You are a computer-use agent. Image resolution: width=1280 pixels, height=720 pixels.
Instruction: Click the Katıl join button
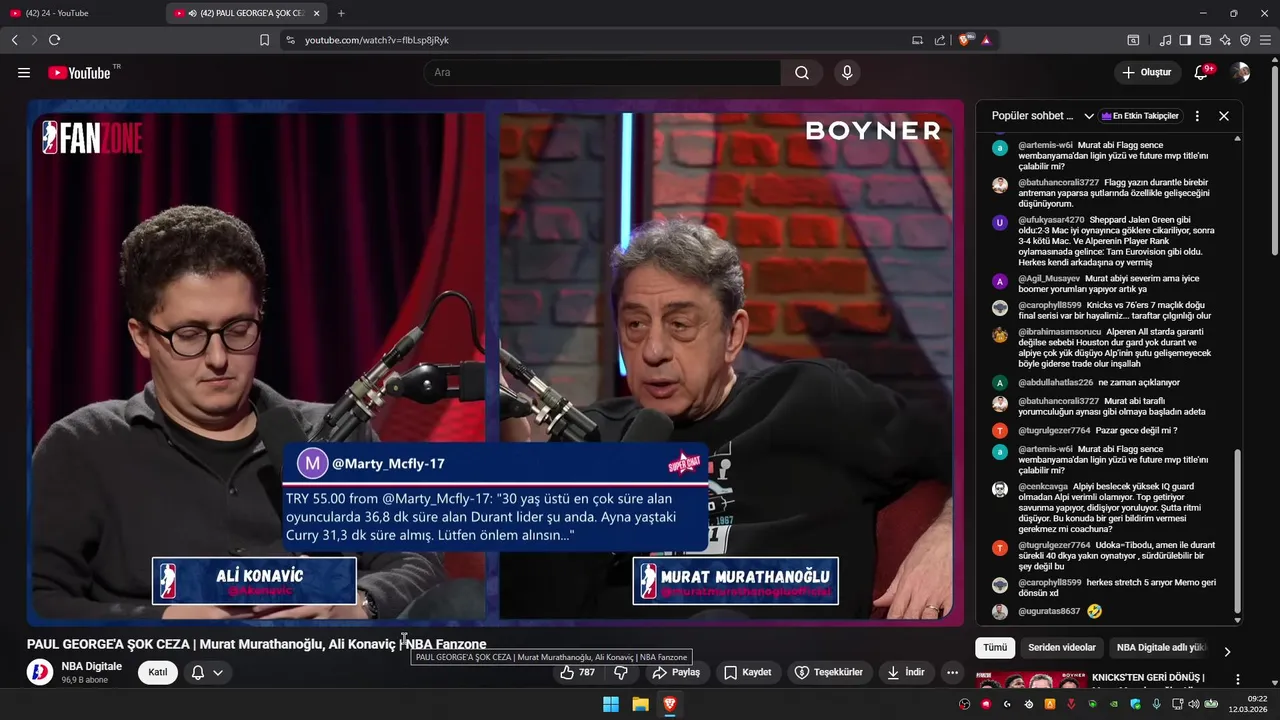[x=158, y=672]
